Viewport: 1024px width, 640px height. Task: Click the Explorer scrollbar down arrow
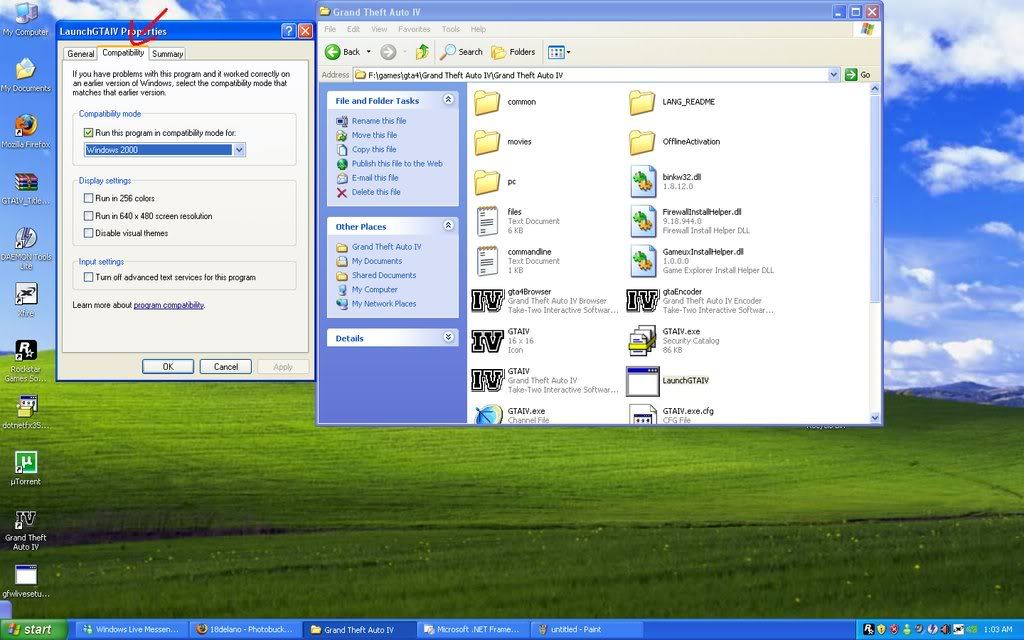(875, 417)
